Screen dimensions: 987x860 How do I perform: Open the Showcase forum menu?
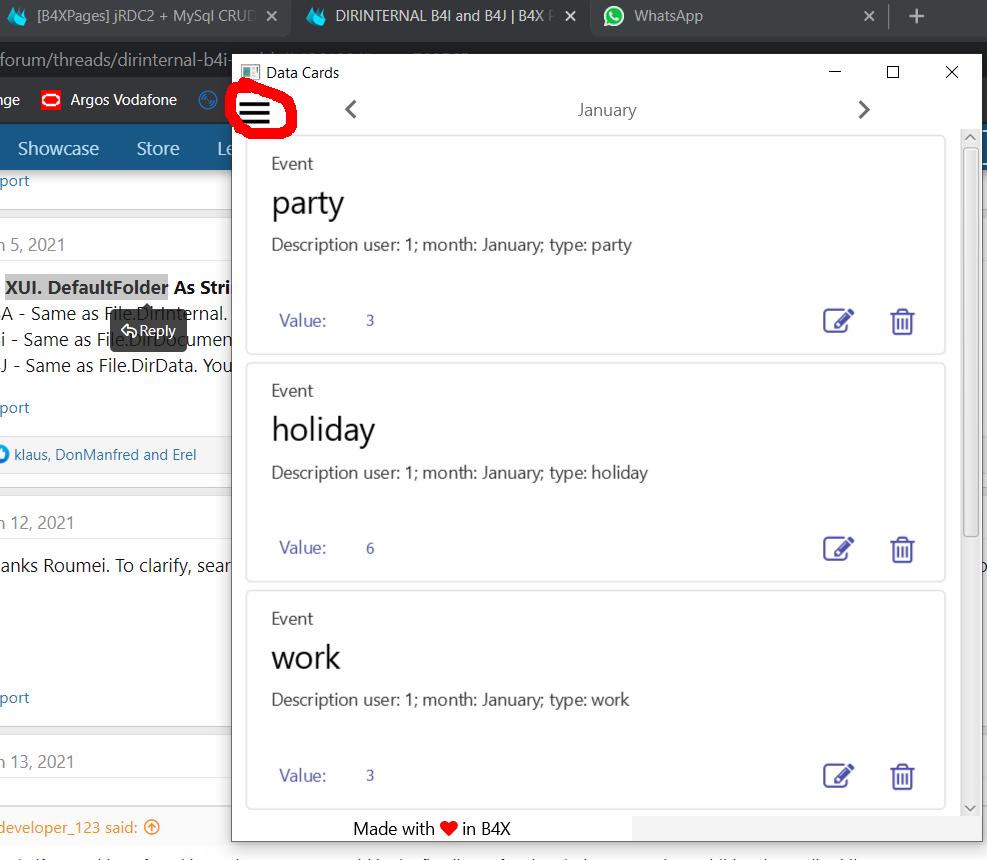(x=58, y=149)
